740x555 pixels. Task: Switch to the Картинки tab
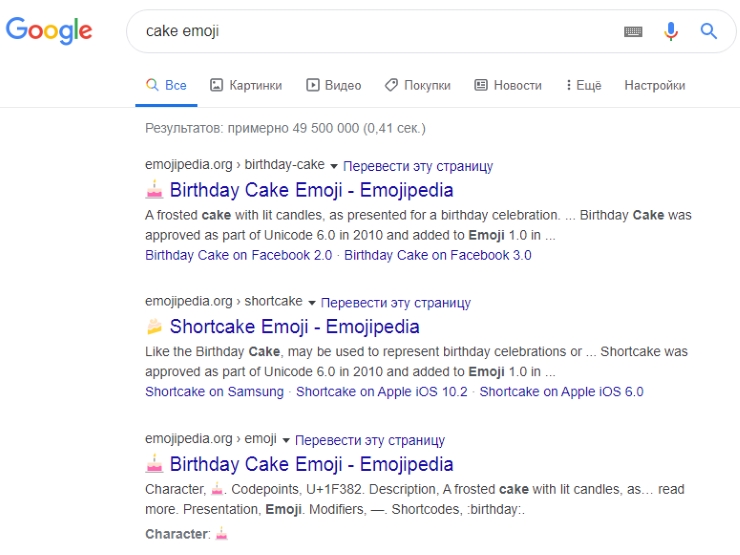coord(246,85)
